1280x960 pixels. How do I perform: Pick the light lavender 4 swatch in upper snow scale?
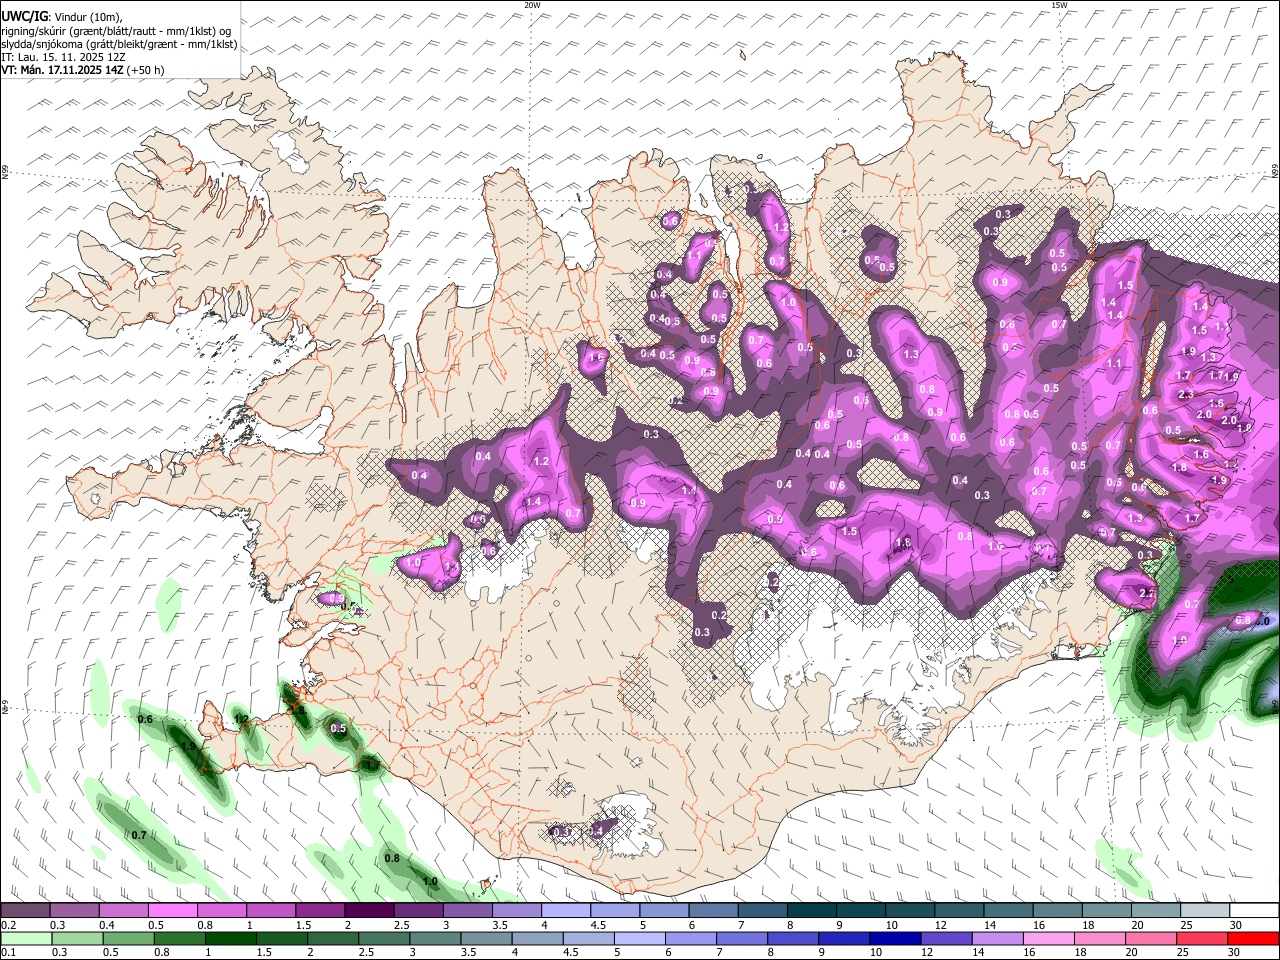pos(566,911)
